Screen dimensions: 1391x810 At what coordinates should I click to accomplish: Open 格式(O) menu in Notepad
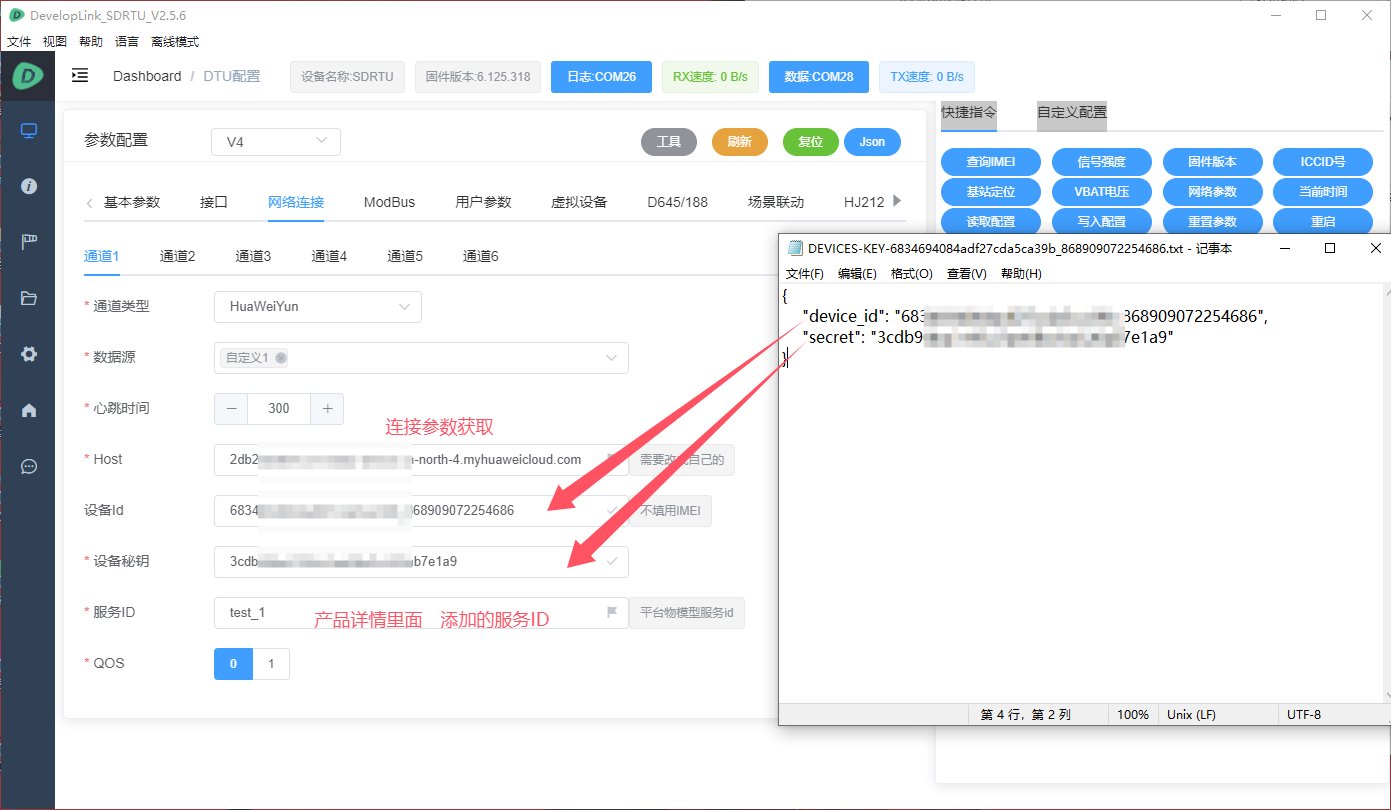click(912, 274)
